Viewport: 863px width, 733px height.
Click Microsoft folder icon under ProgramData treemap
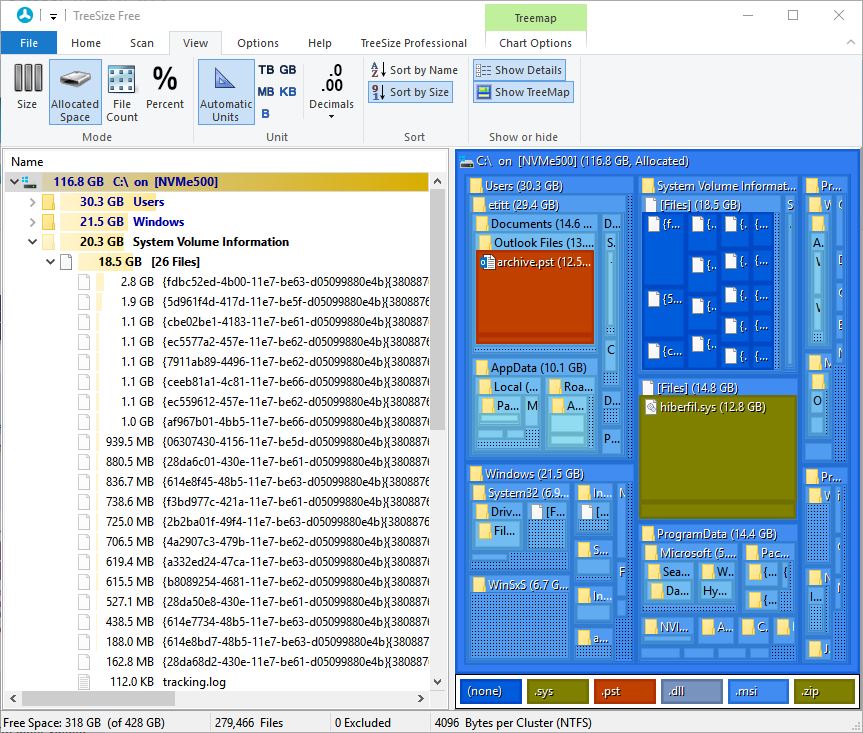pos(651,553)
